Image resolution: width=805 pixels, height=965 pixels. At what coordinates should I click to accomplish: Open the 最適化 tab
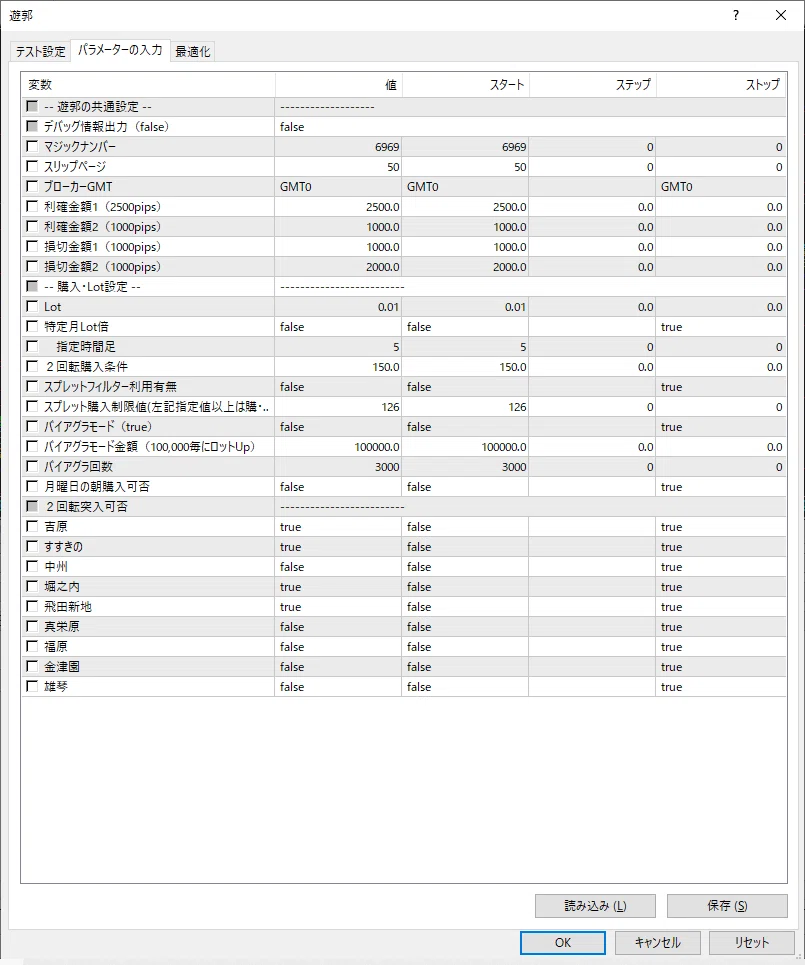[193, 51]
